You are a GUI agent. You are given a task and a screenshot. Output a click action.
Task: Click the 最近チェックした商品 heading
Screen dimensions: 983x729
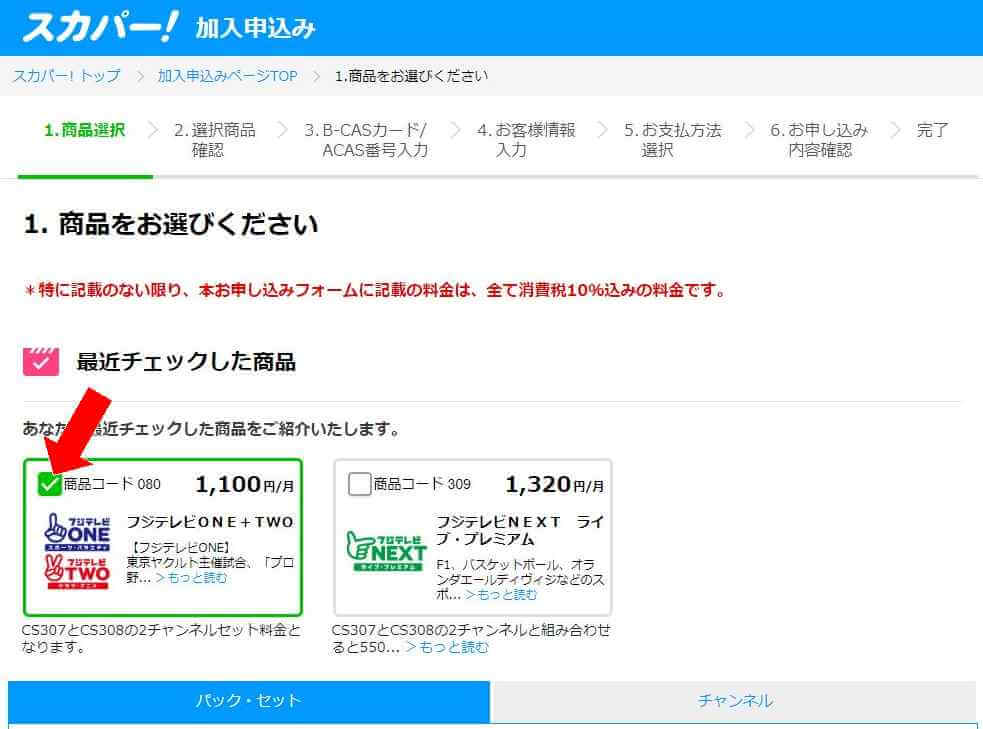(x=186, y=362)
